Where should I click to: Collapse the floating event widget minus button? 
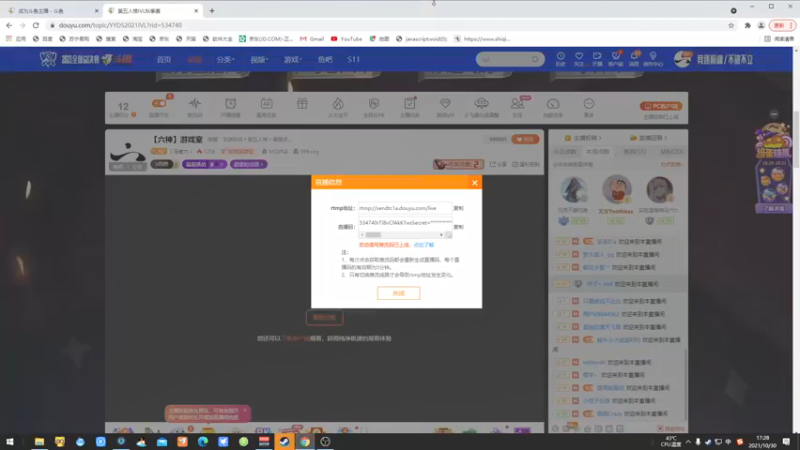(774, 114)
